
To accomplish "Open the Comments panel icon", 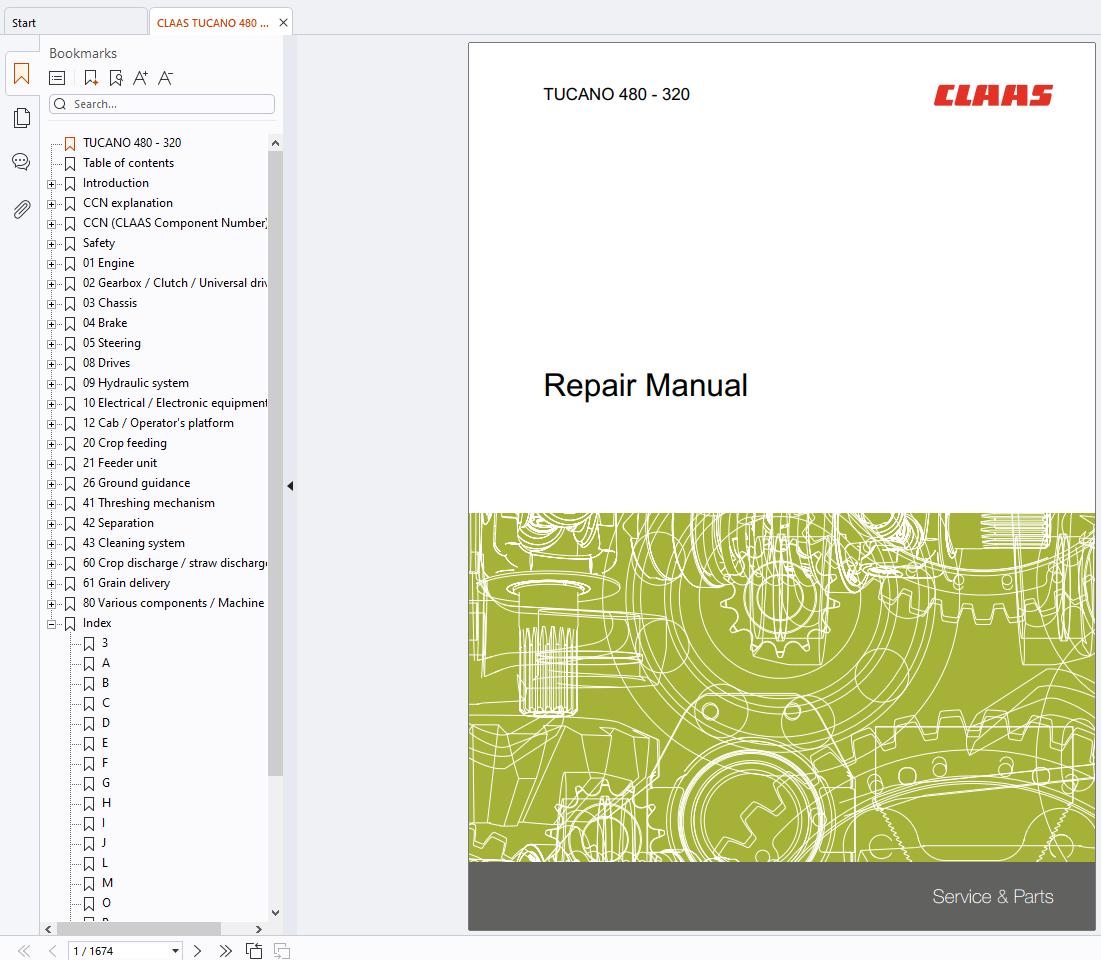I will point(21,162).
